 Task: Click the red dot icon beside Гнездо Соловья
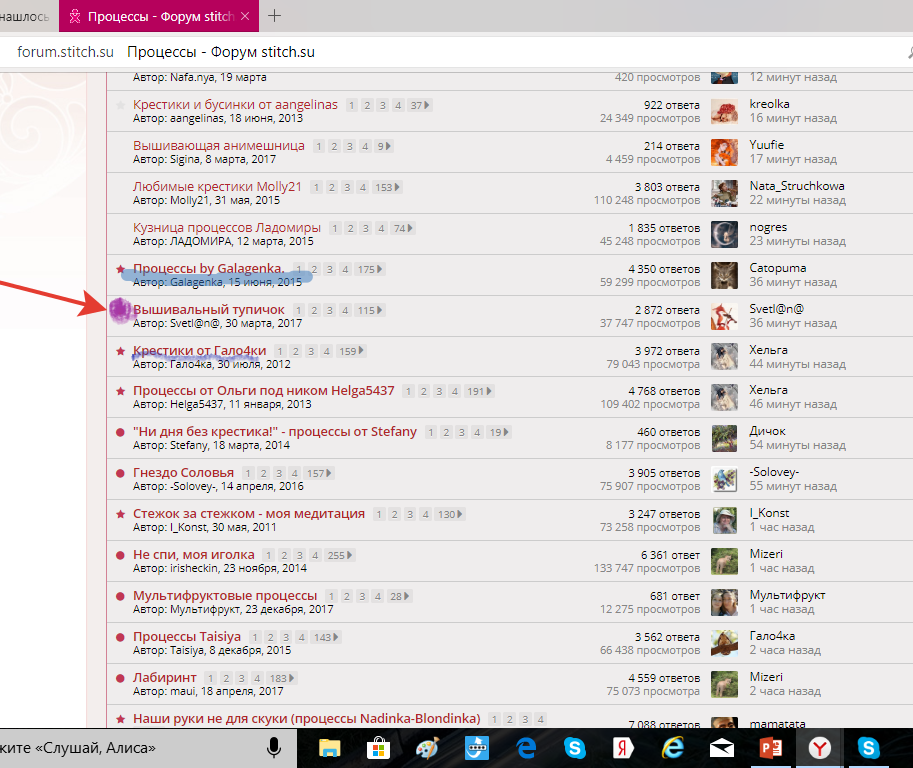(x=121, y=473)
